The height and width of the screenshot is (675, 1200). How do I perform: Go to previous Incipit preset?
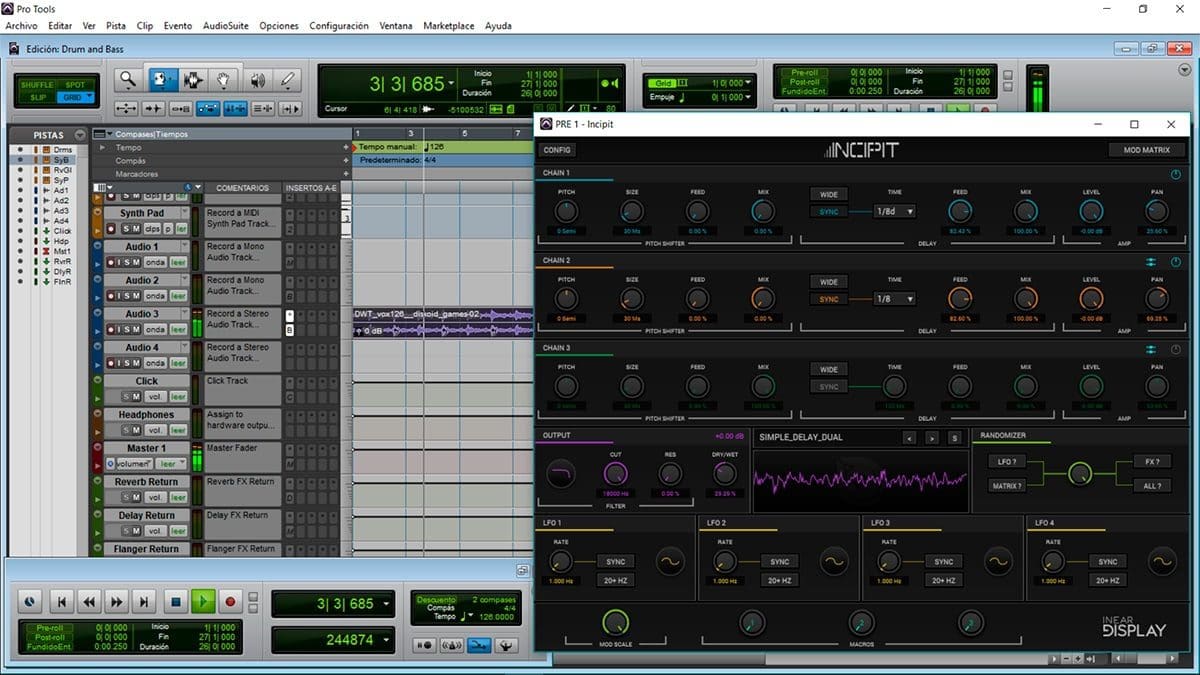point(909,438)
